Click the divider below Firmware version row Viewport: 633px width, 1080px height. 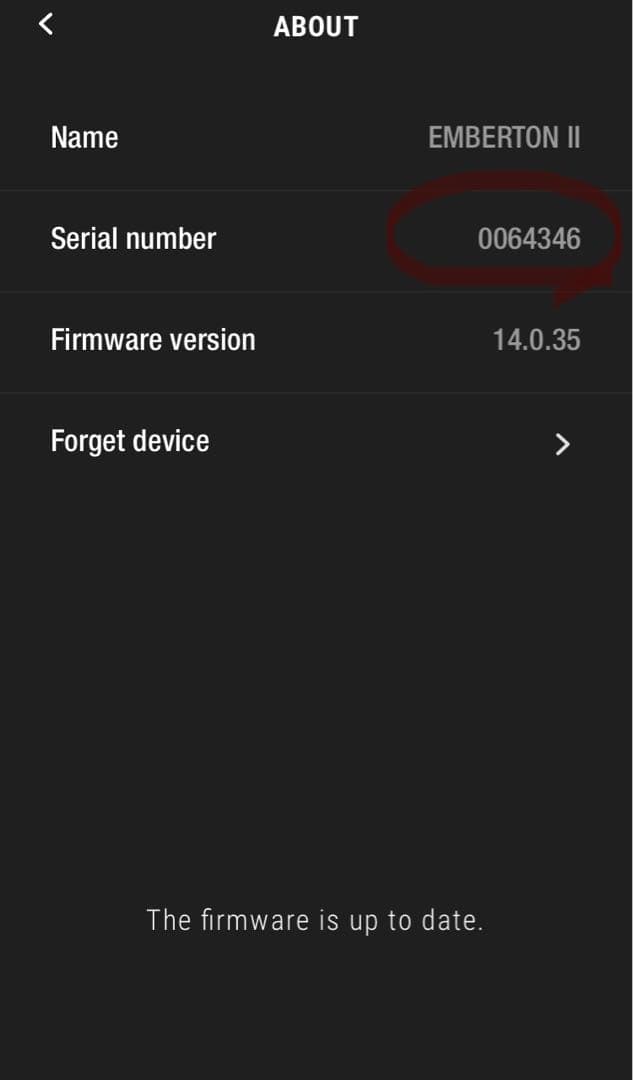click(x=316, y=393)
